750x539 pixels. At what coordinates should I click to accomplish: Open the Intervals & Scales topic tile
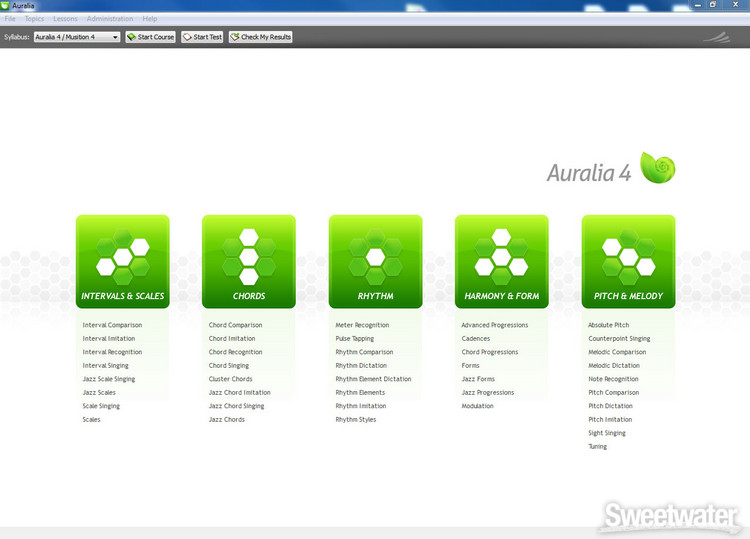pyautogui.click(x=122, y=262)
